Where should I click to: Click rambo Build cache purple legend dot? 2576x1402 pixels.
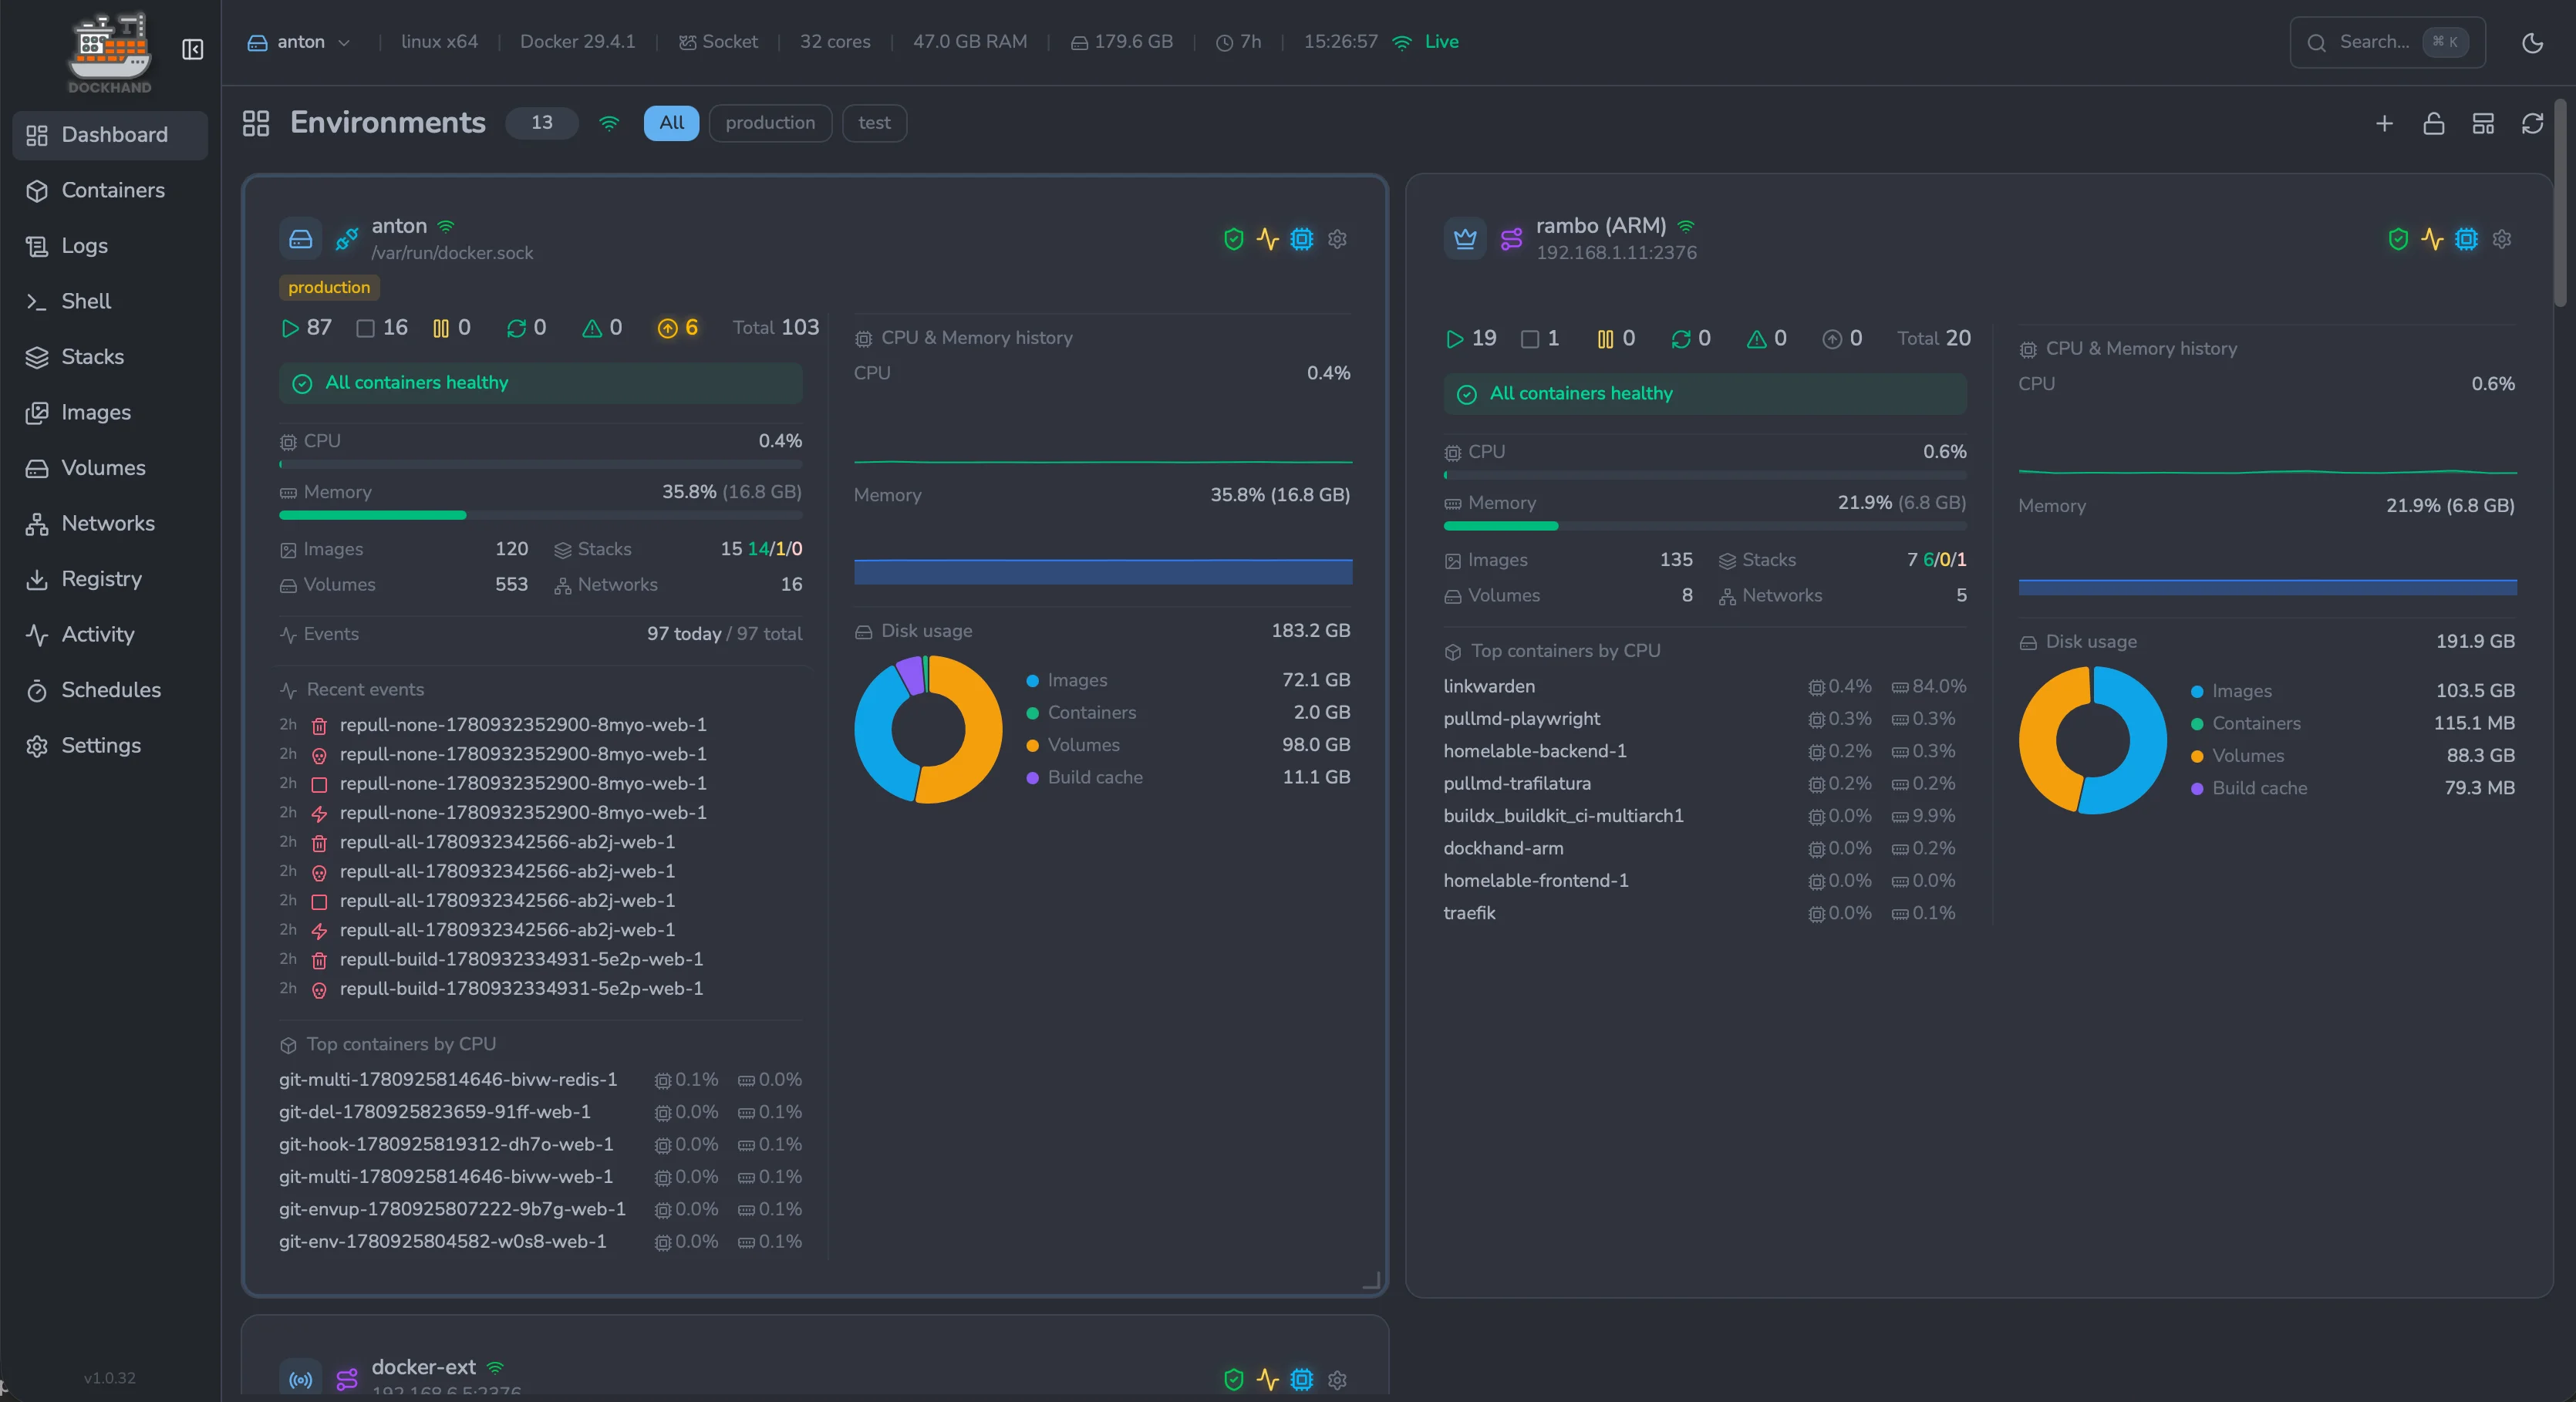coord(2197,789)
